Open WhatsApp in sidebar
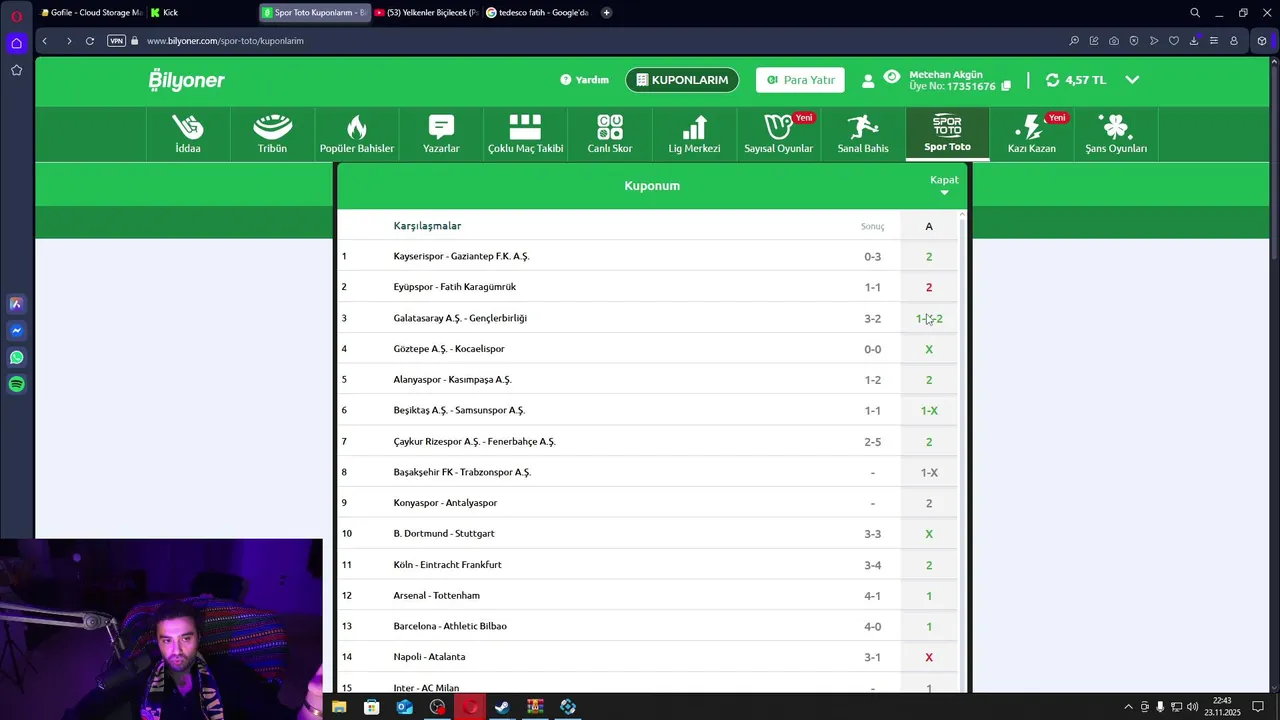The image size is (1280, 720). pyautogui.click(x=16, y=357)
